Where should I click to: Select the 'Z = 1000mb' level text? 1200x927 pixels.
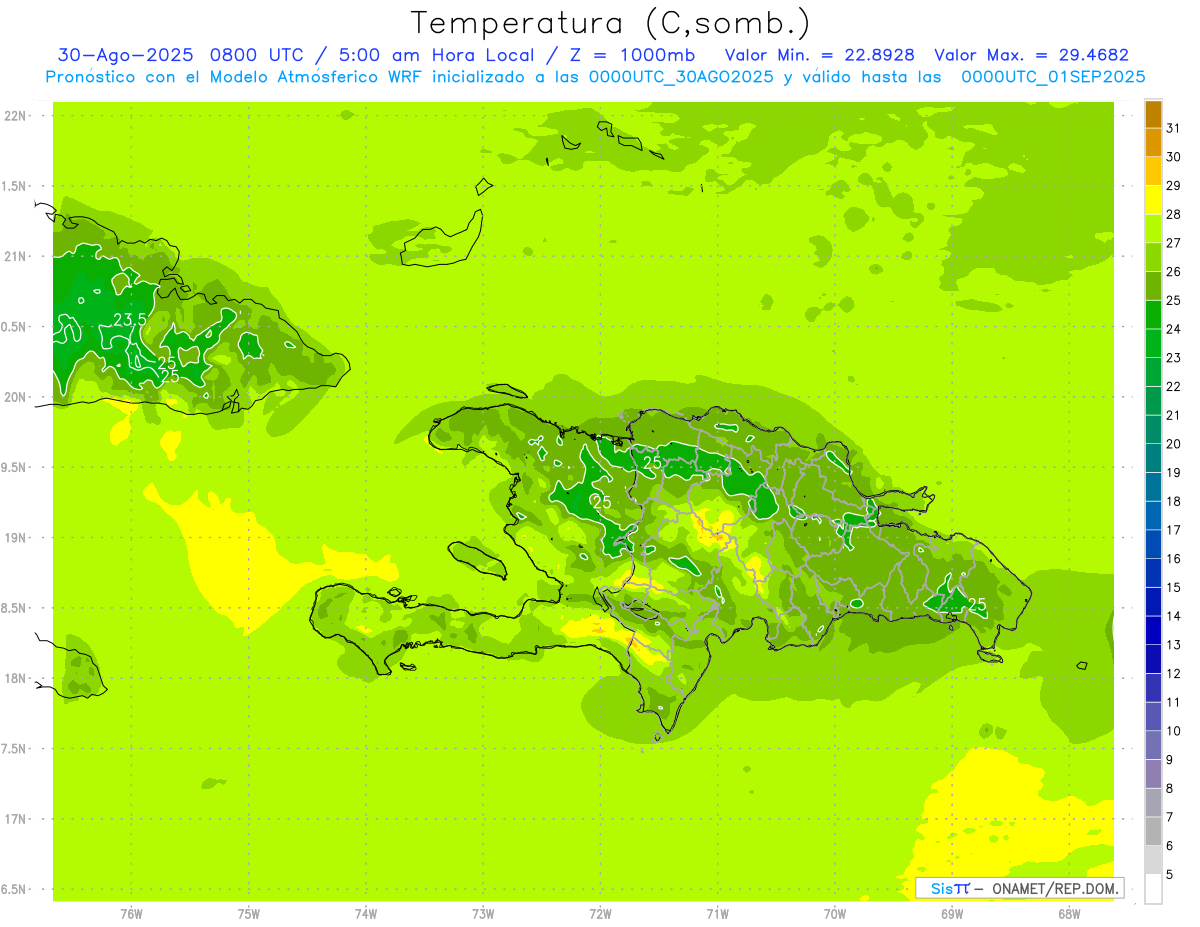coord(630,55)
